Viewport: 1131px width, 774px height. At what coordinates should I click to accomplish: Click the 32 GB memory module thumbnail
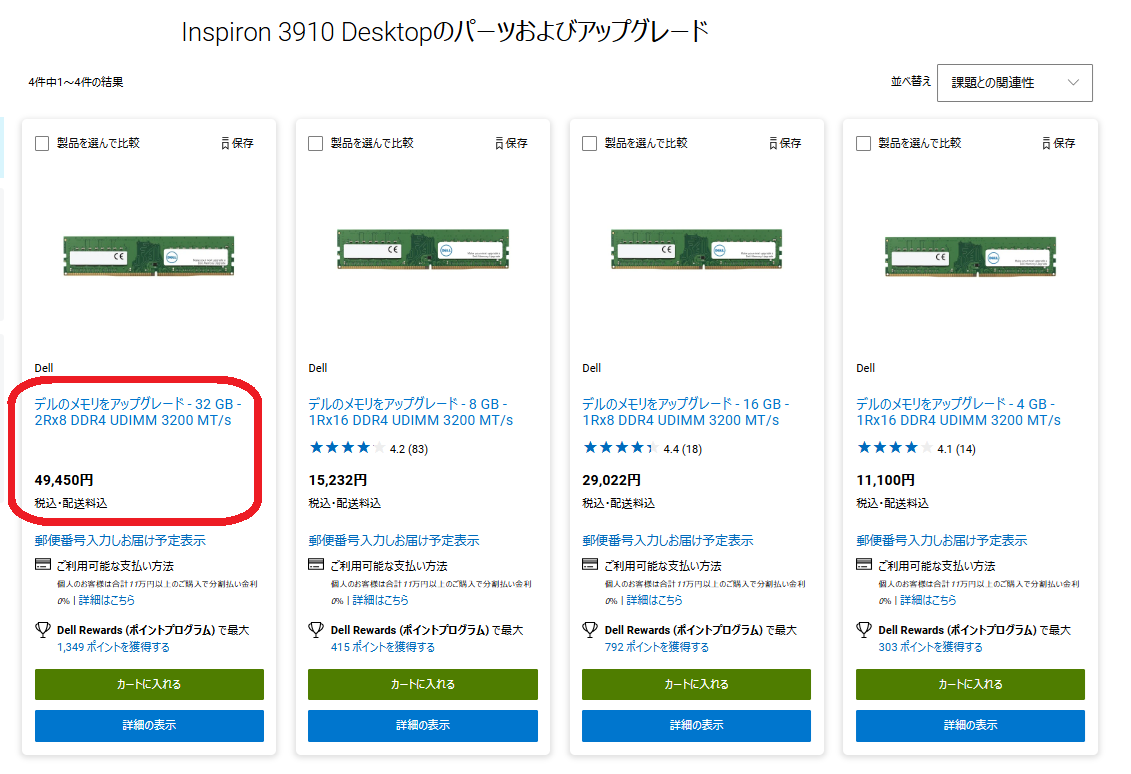click(x=149, y=255)
